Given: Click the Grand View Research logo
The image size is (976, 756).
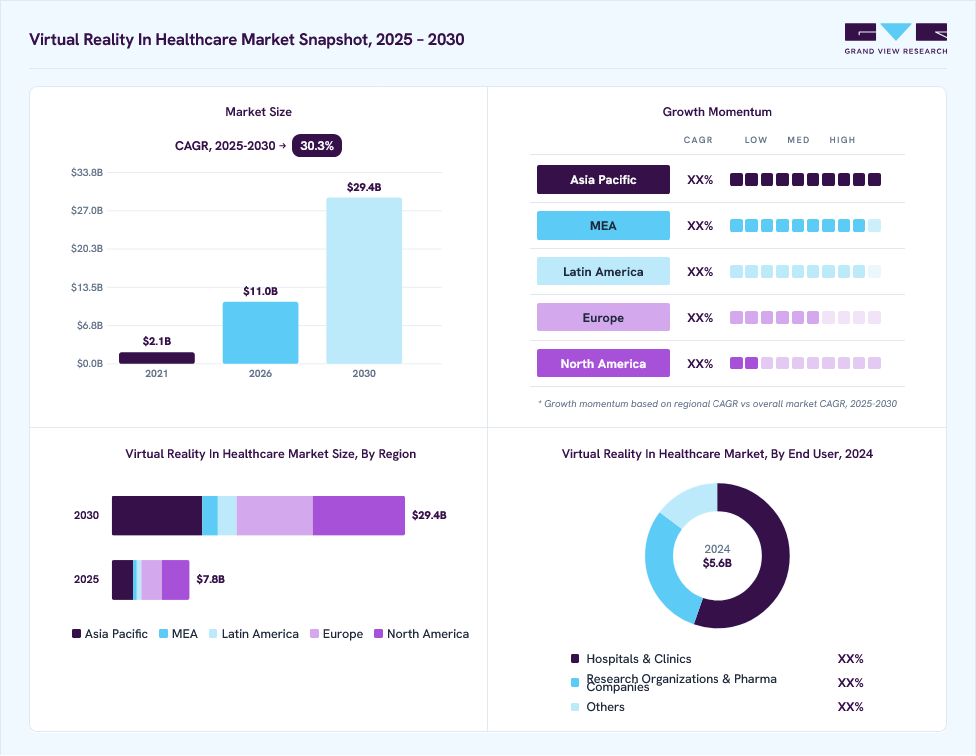Looking at the screenshot, I should 896,39.
